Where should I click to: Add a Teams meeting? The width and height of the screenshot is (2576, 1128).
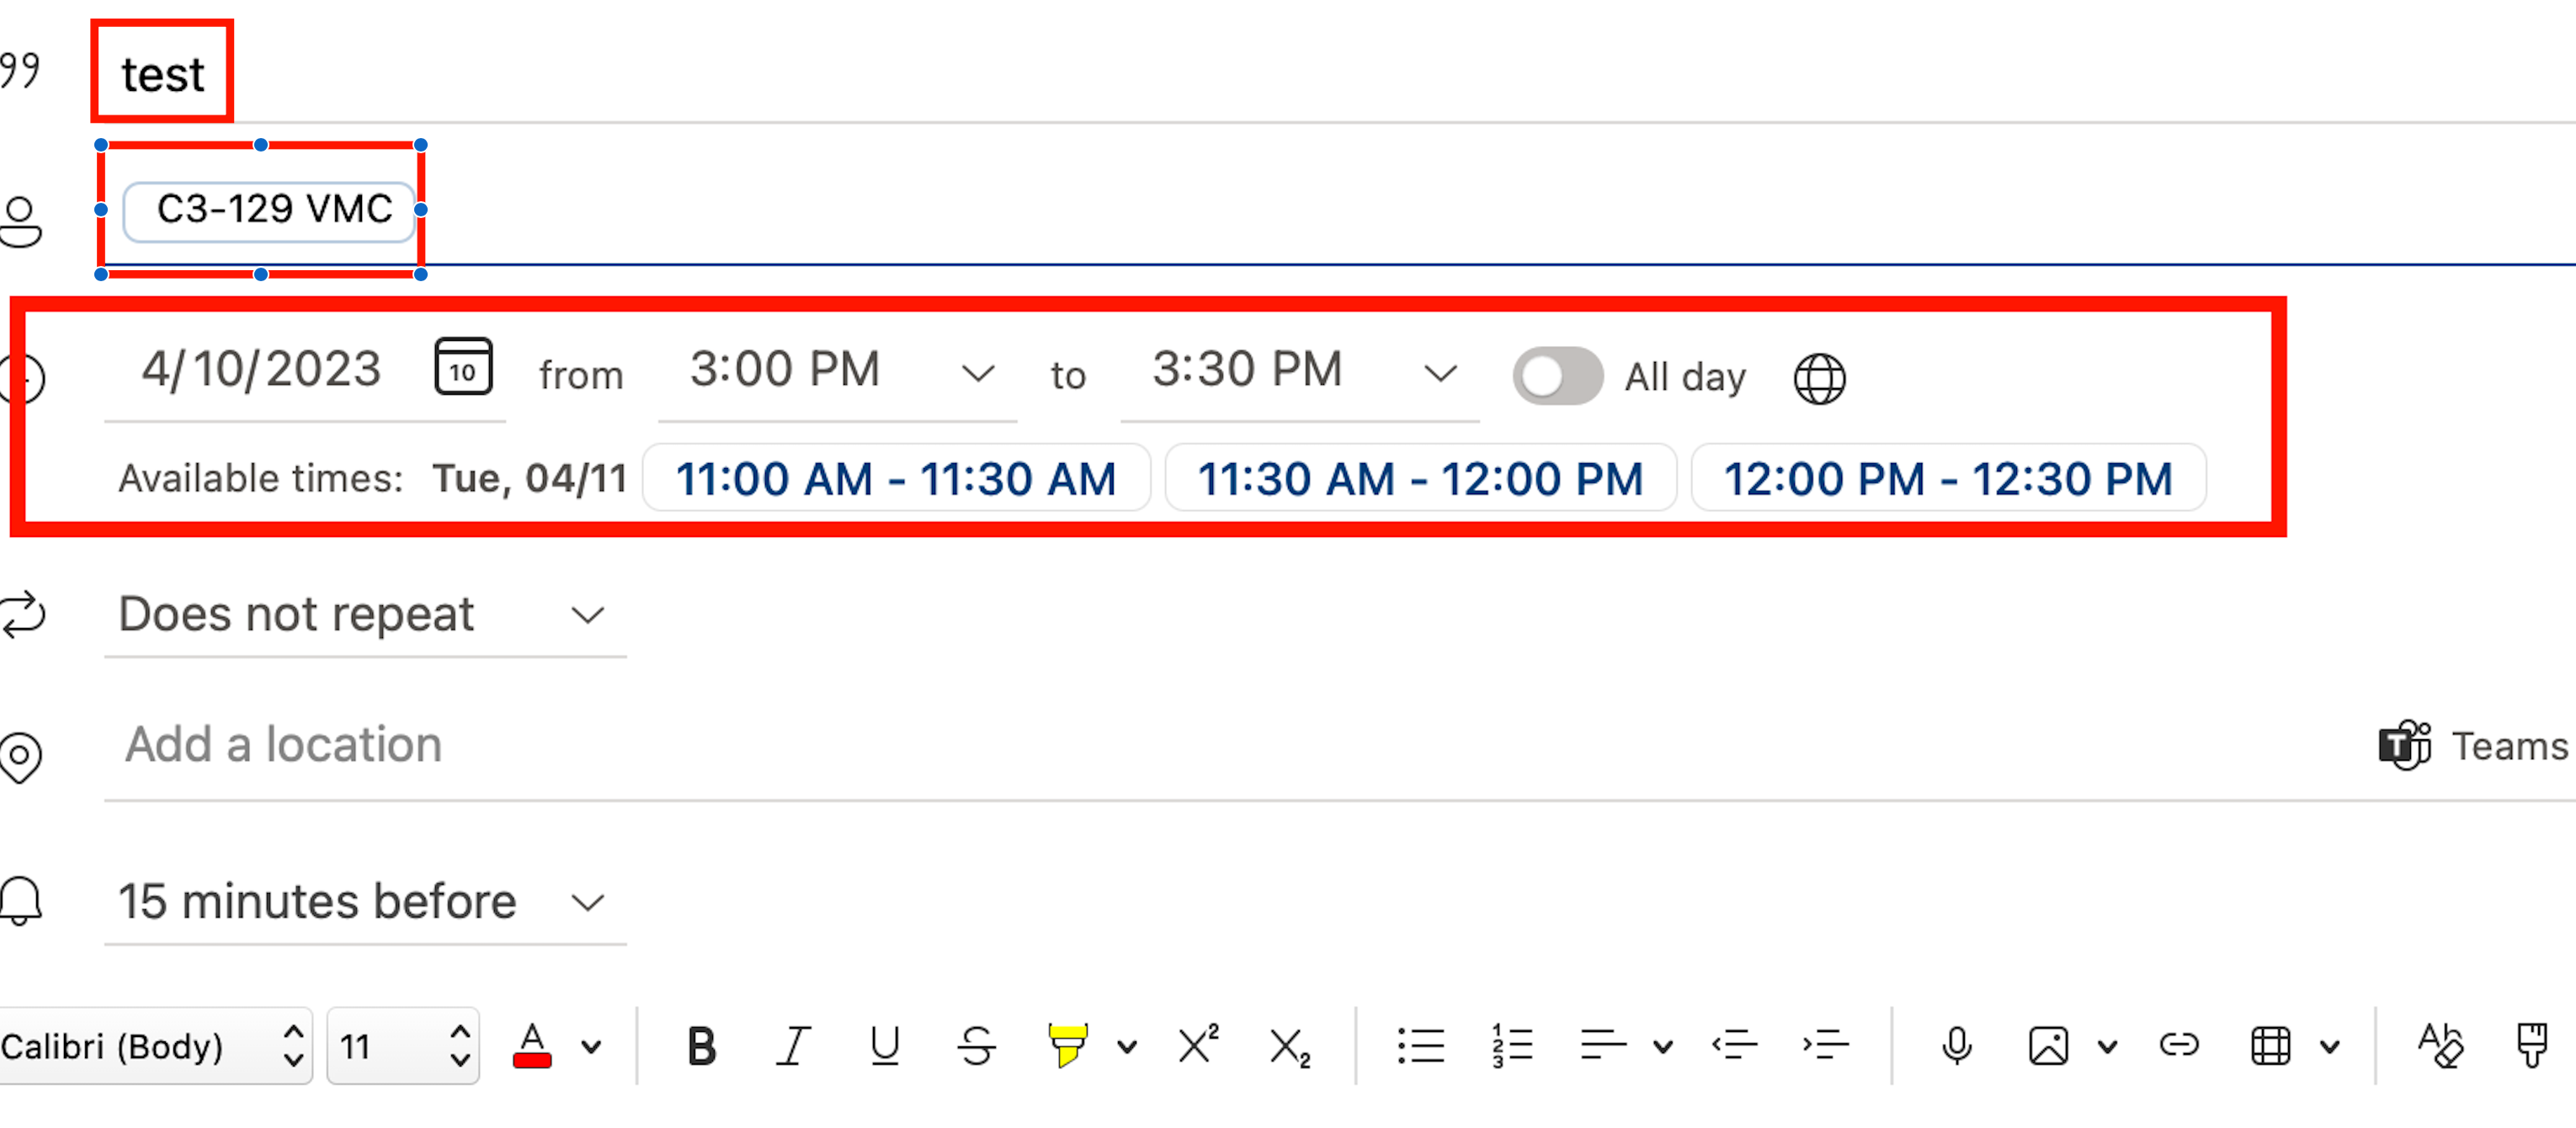pos(2472,746)
